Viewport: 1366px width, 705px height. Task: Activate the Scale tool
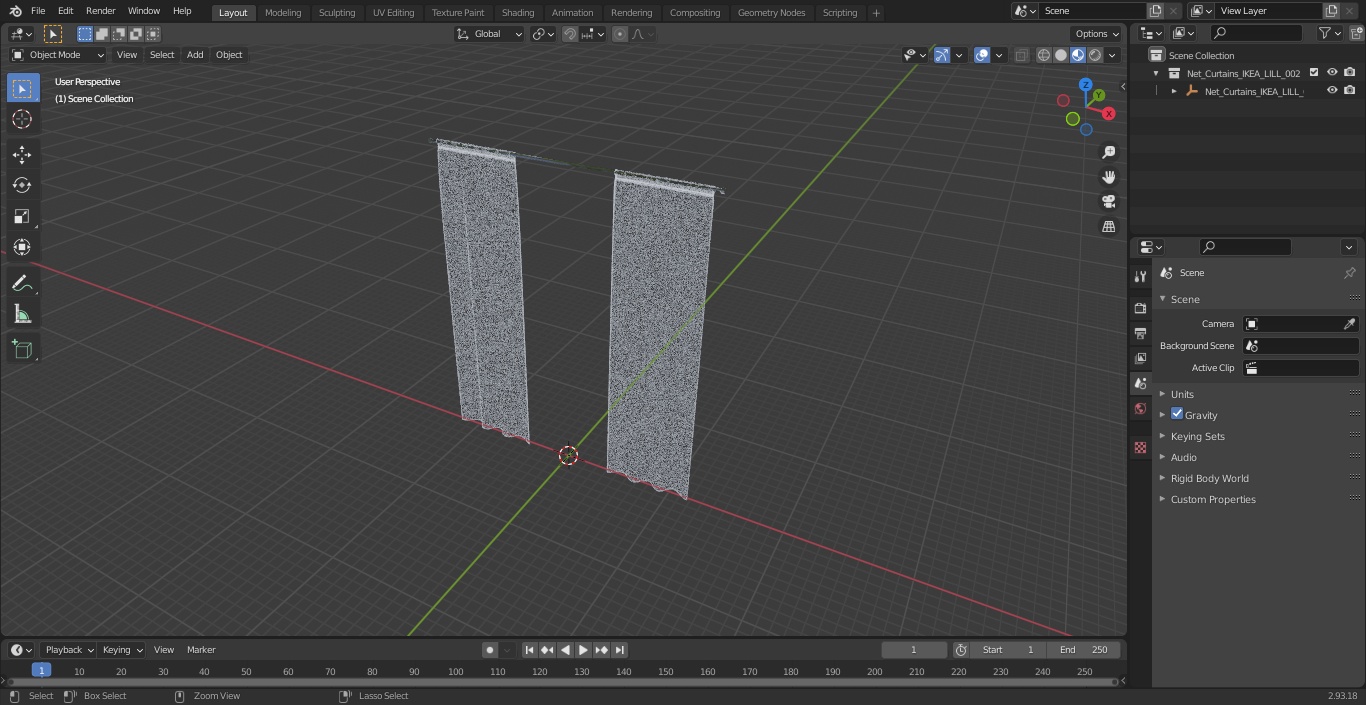(x=22, y=216)
